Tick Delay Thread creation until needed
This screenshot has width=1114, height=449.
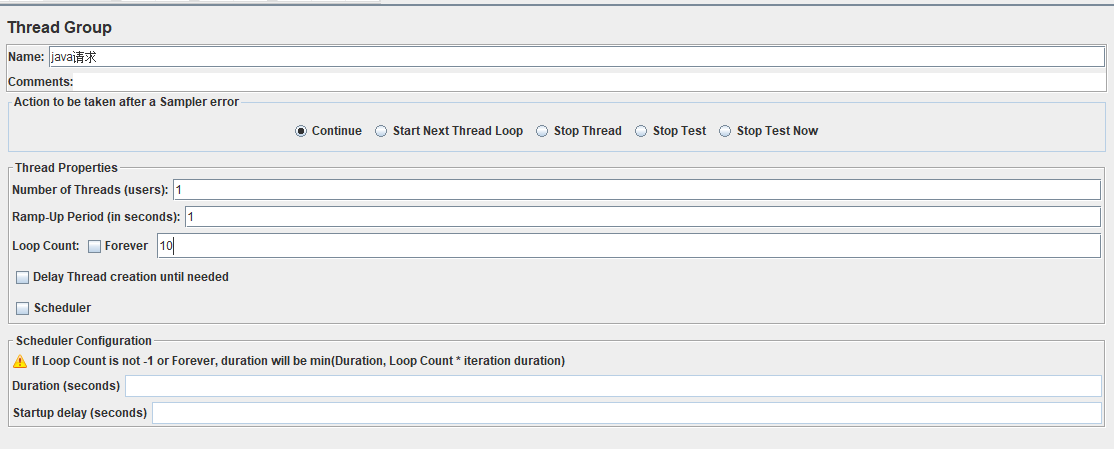click(23, 277)
